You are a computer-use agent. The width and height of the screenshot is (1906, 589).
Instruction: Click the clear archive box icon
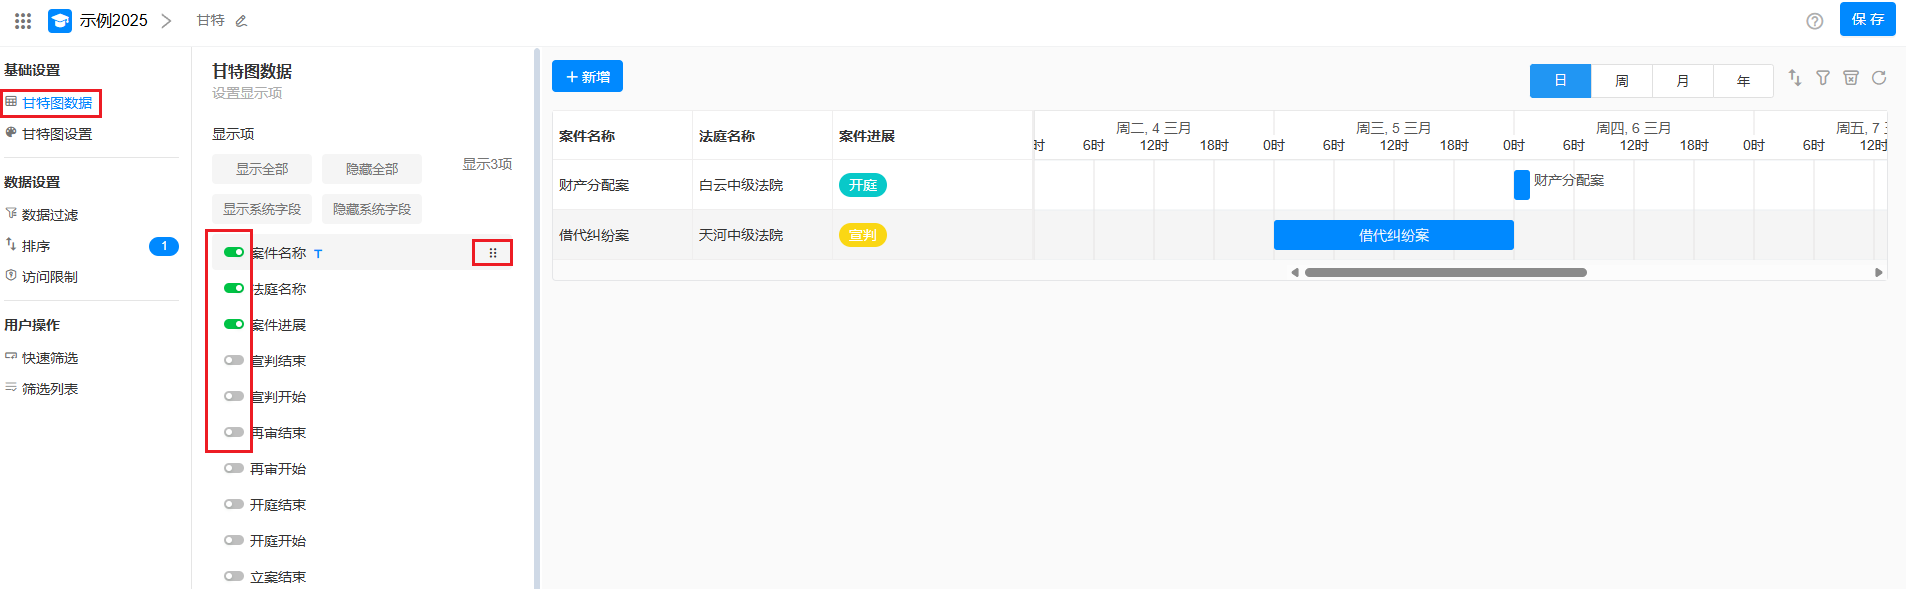click(x=1851, y=78)
